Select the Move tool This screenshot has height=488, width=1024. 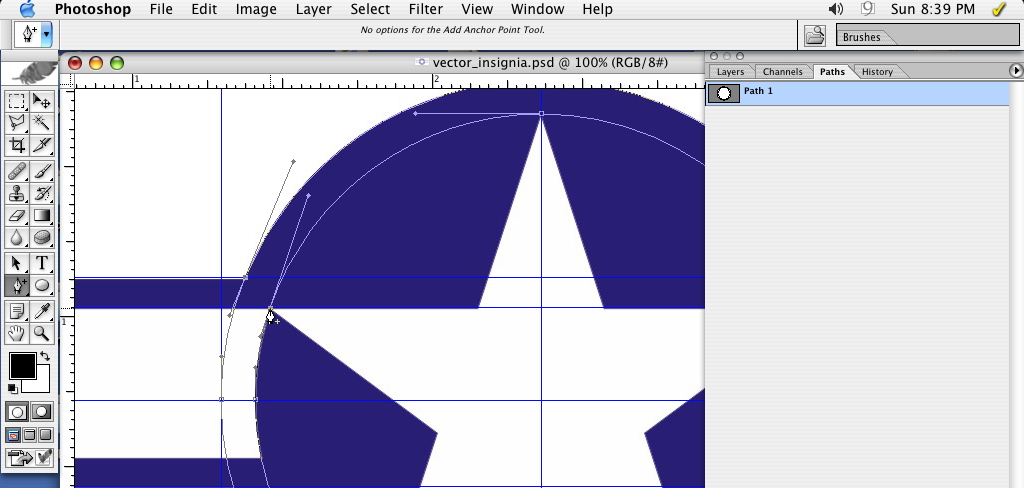(x=42, y=101)
